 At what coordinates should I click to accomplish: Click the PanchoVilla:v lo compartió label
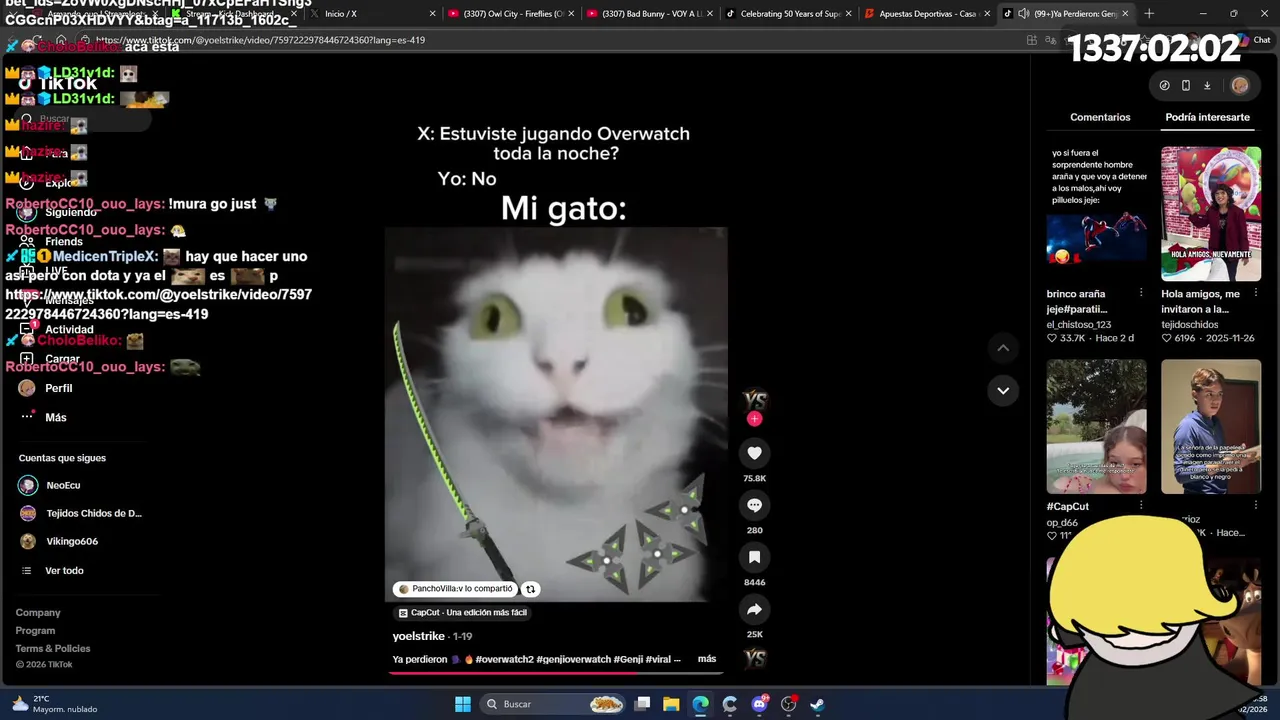click(455, 589)
